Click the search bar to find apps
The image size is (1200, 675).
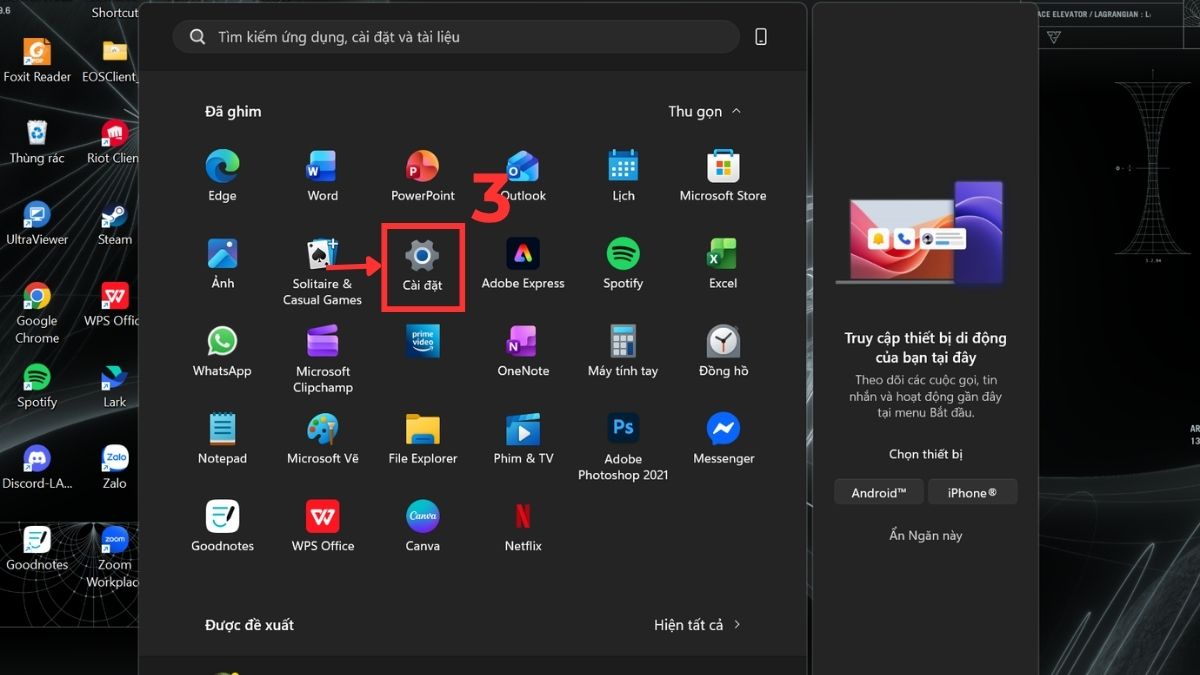(456, 36)
